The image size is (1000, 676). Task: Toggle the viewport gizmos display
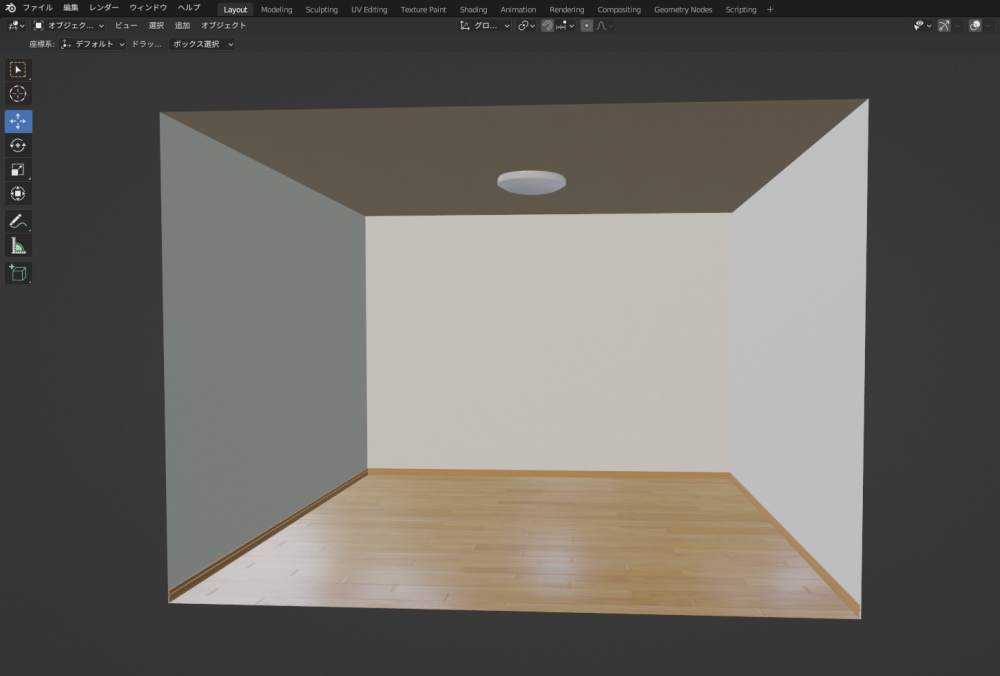944,26
